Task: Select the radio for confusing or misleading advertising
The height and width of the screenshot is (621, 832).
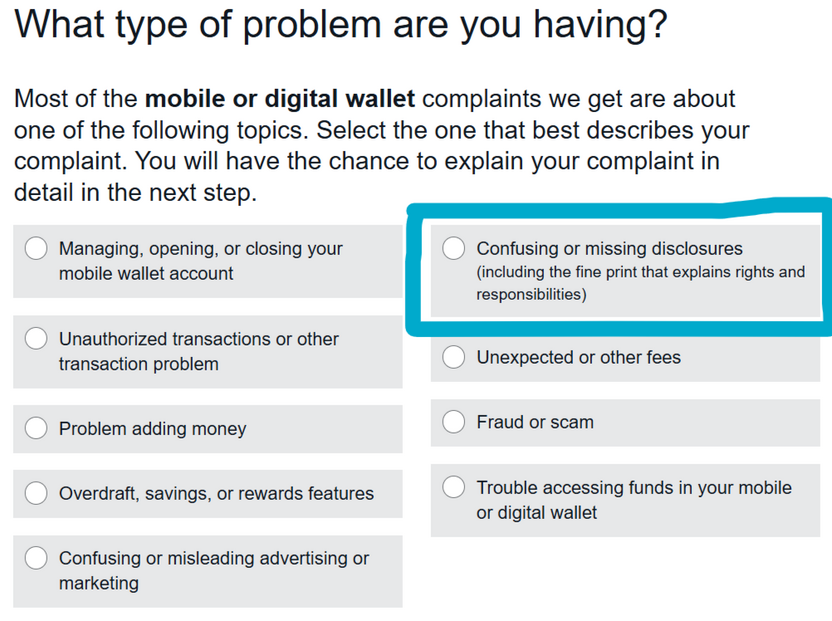Action: click(36, 558)
